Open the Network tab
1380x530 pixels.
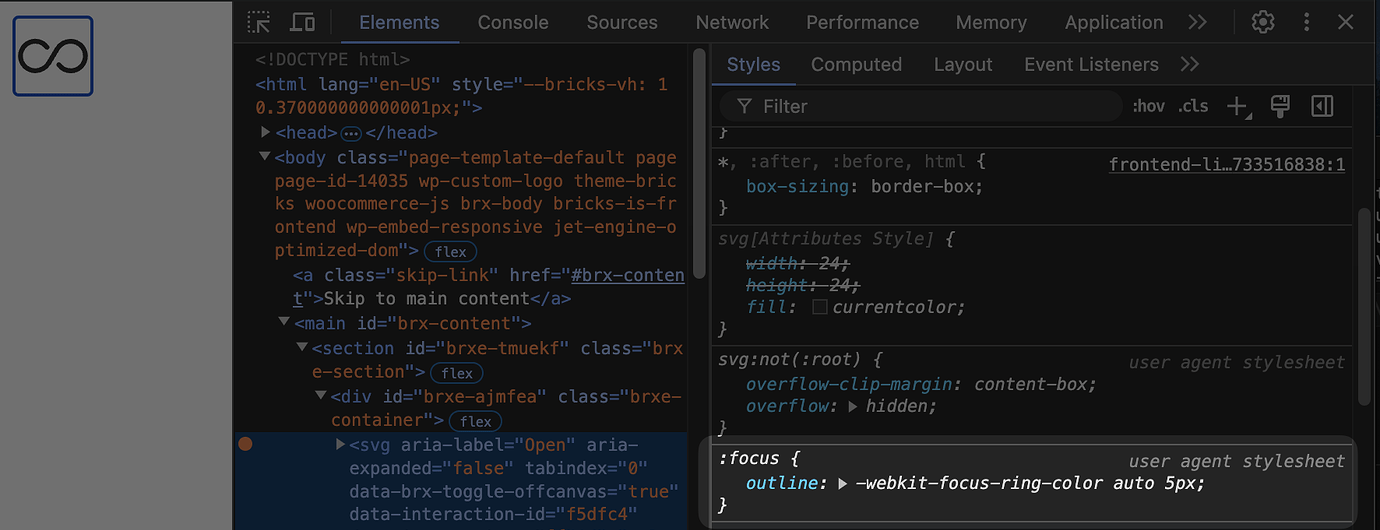(x=732, y=22)
